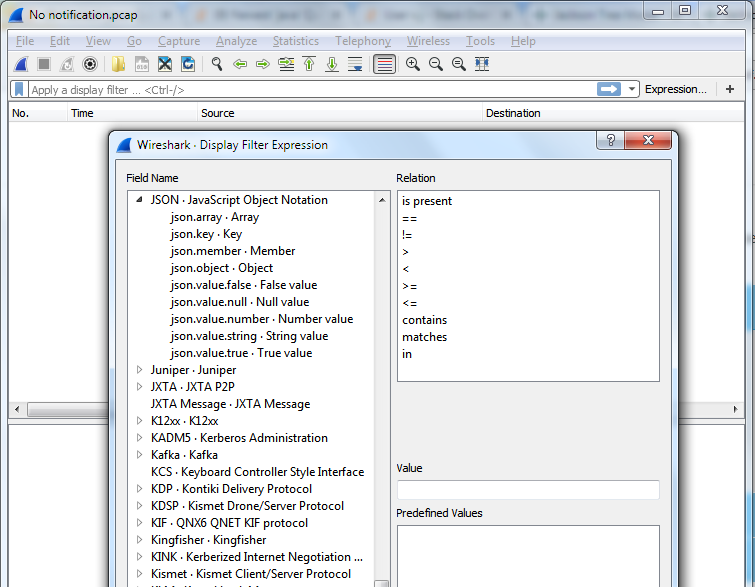755x587 pixels.
Task: Click the Expression... button
Action: click(x=676, y=90)
